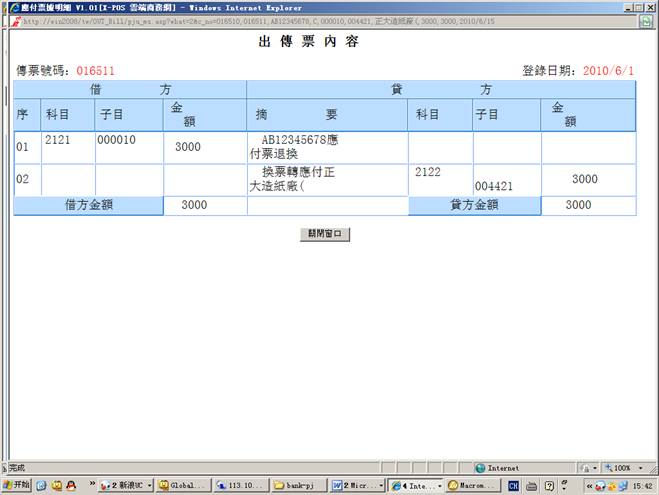Click the page icon left of the URL
Image resolution: width=659 pixels, height=495 pixels.
point(7,19)
